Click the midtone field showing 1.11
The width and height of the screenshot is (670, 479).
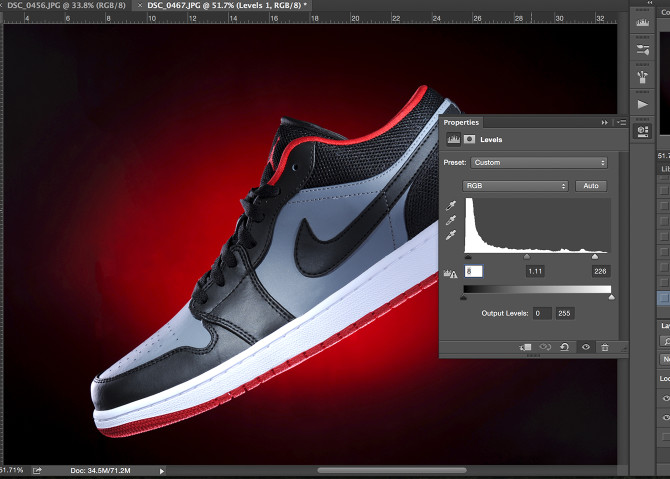pyautogui.click(x=535, y=271)
